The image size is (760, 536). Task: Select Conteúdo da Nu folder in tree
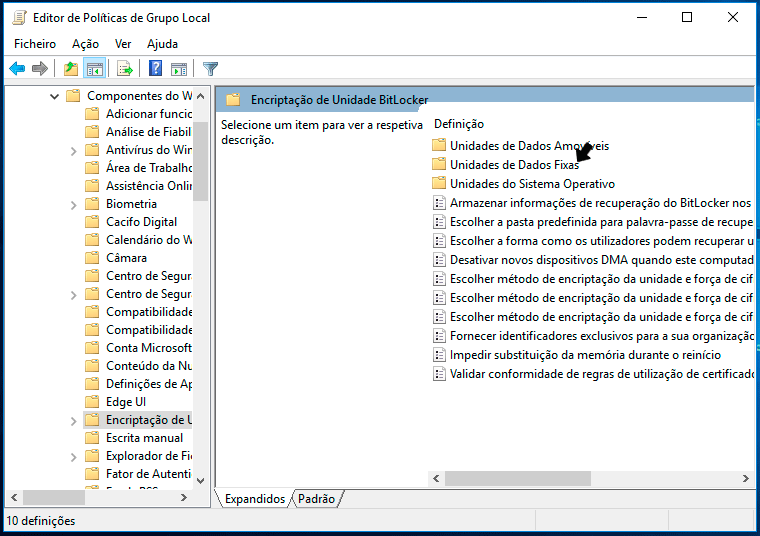pos(139,365)
